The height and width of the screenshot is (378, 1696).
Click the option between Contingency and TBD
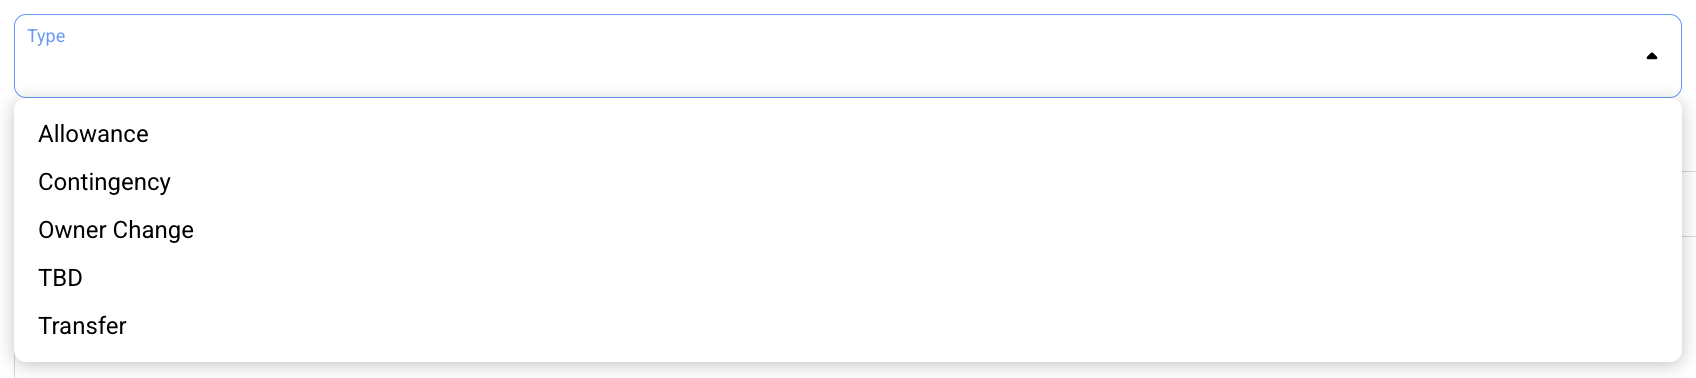coord(848,230)
